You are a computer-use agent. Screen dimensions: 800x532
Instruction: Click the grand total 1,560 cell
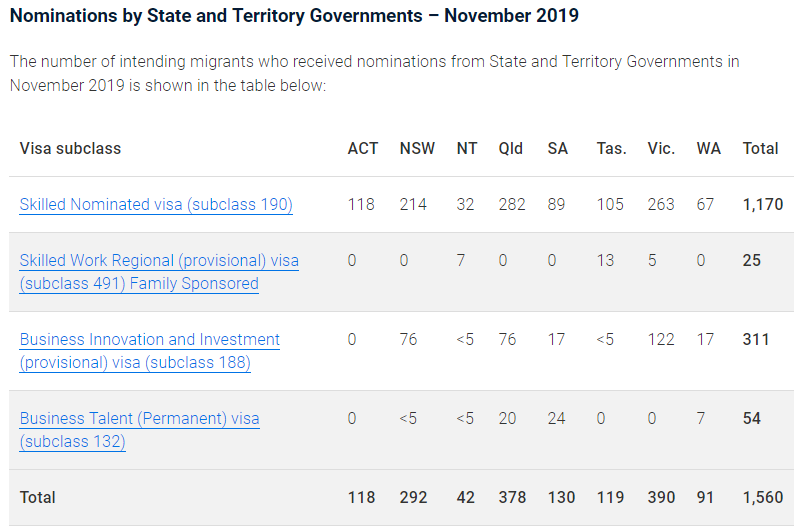762,497
